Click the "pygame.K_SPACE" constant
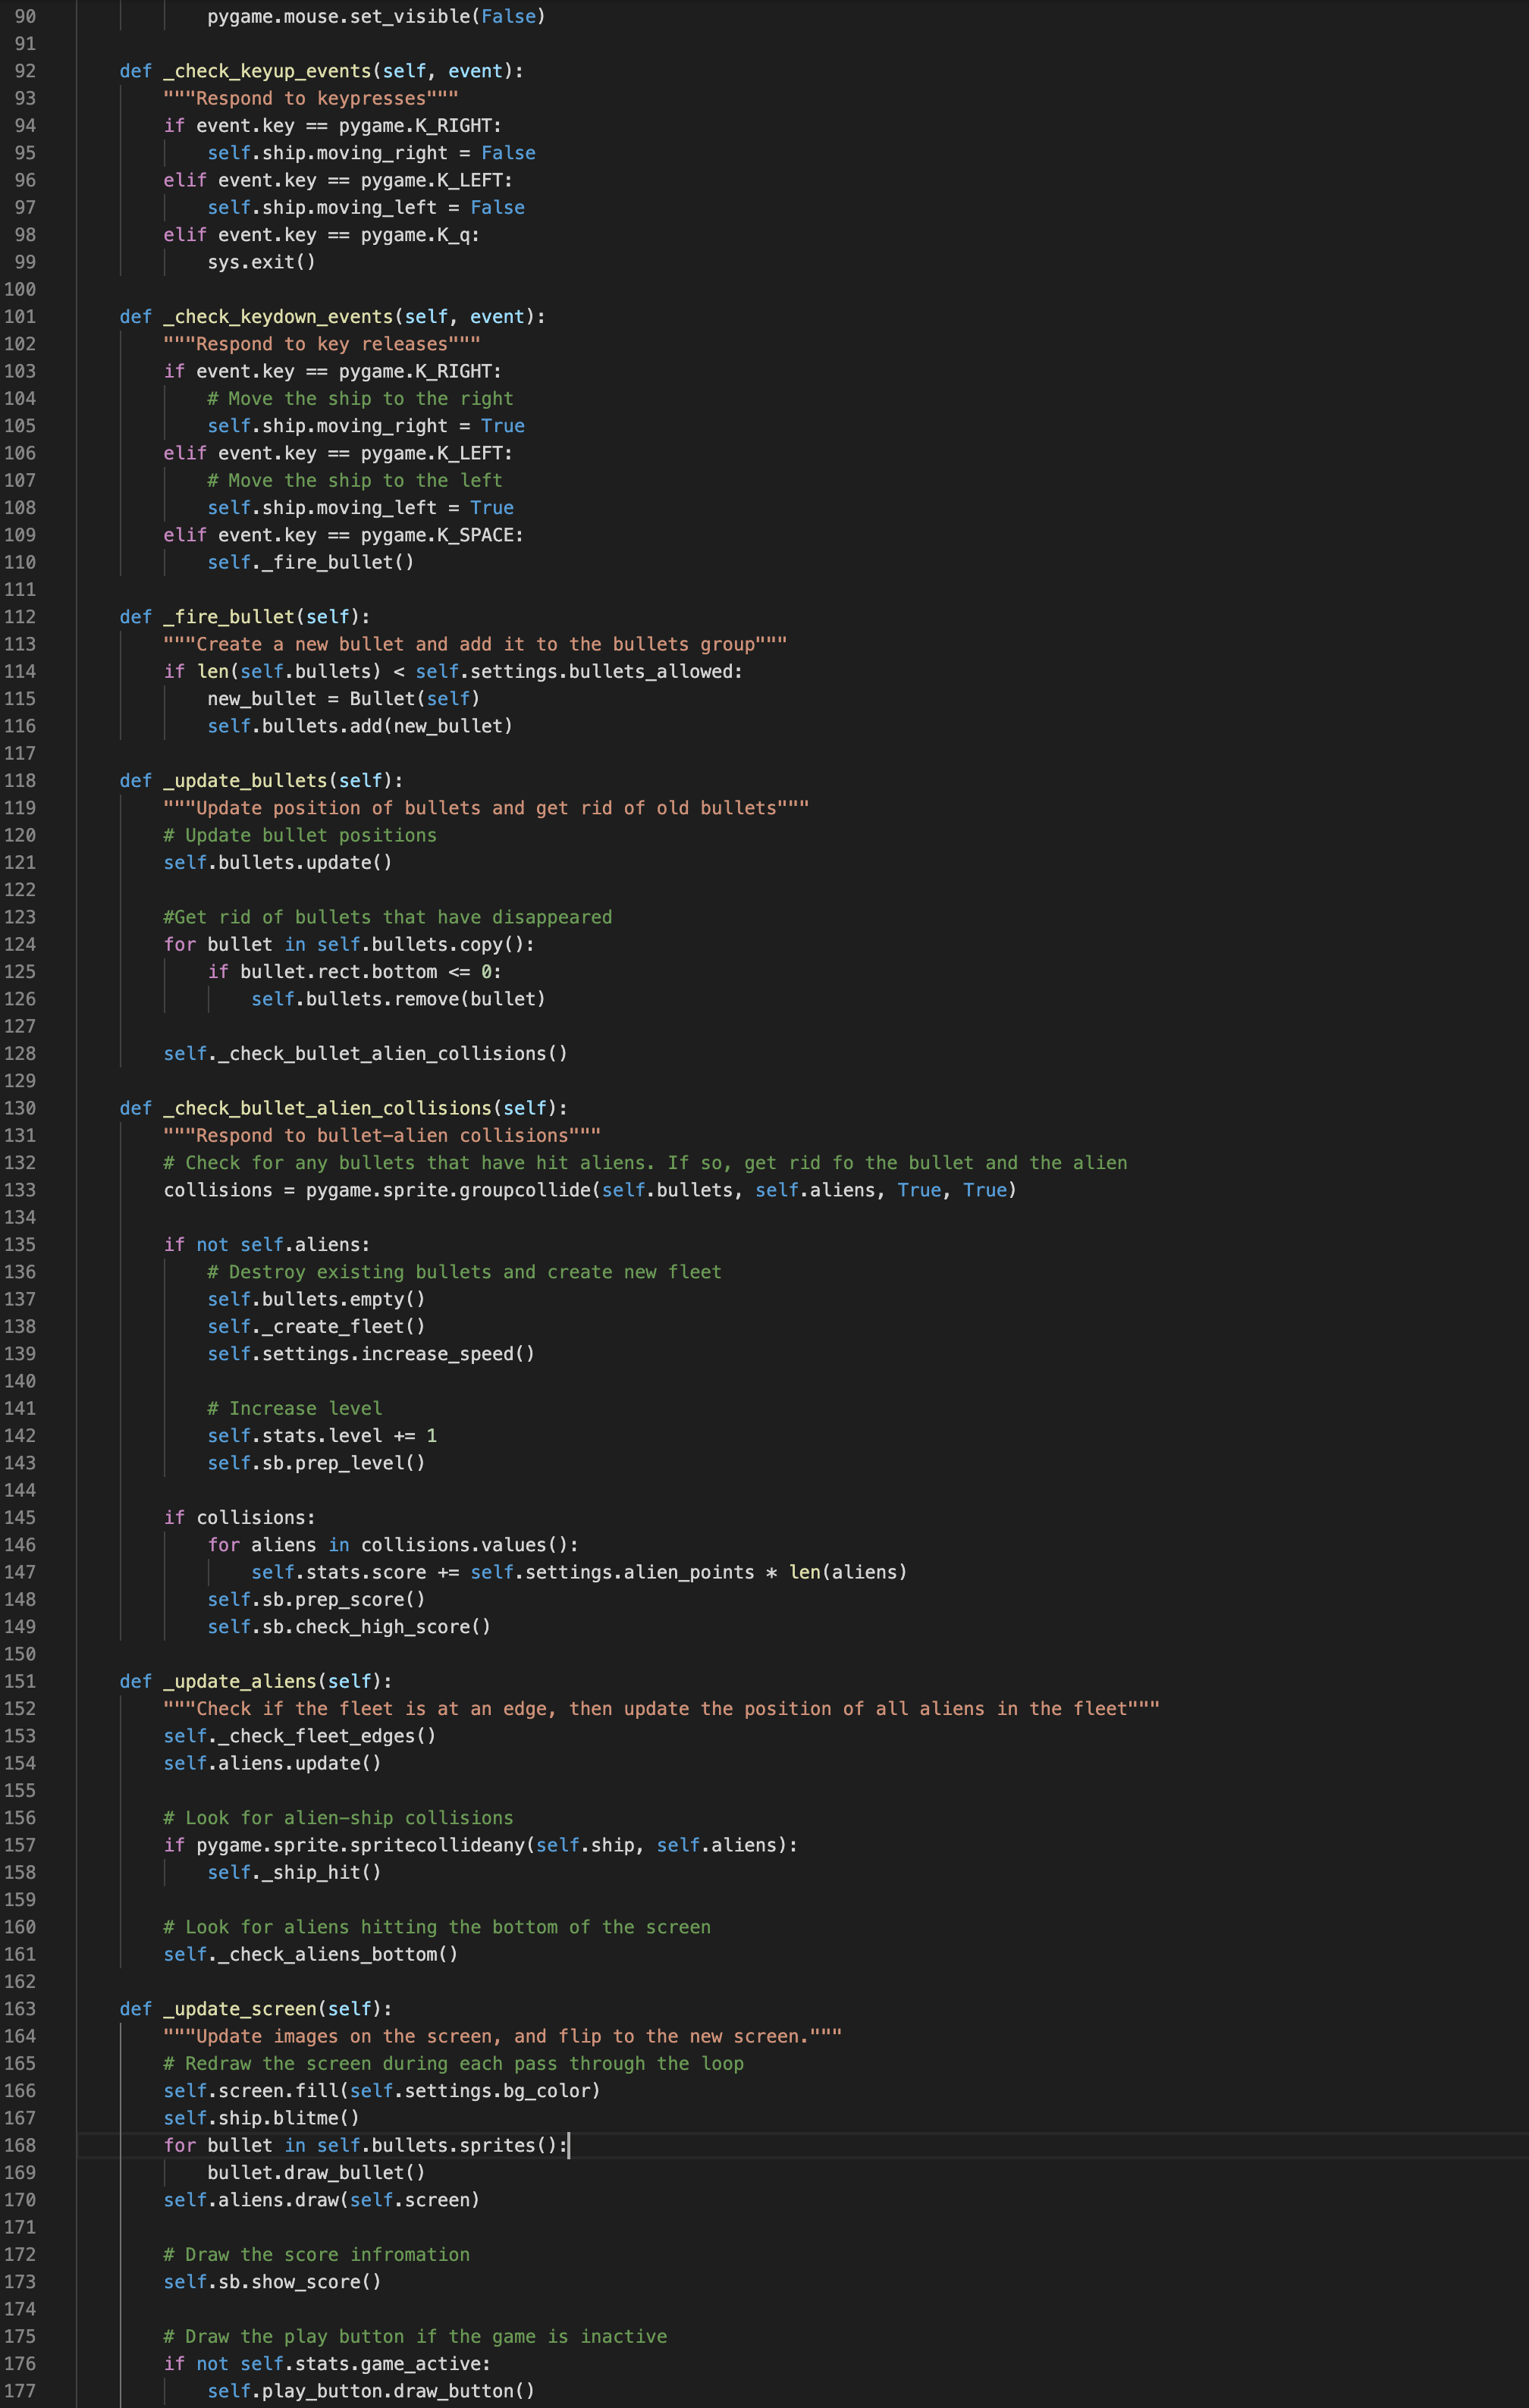1529x2408 pixels. [437, 535]
